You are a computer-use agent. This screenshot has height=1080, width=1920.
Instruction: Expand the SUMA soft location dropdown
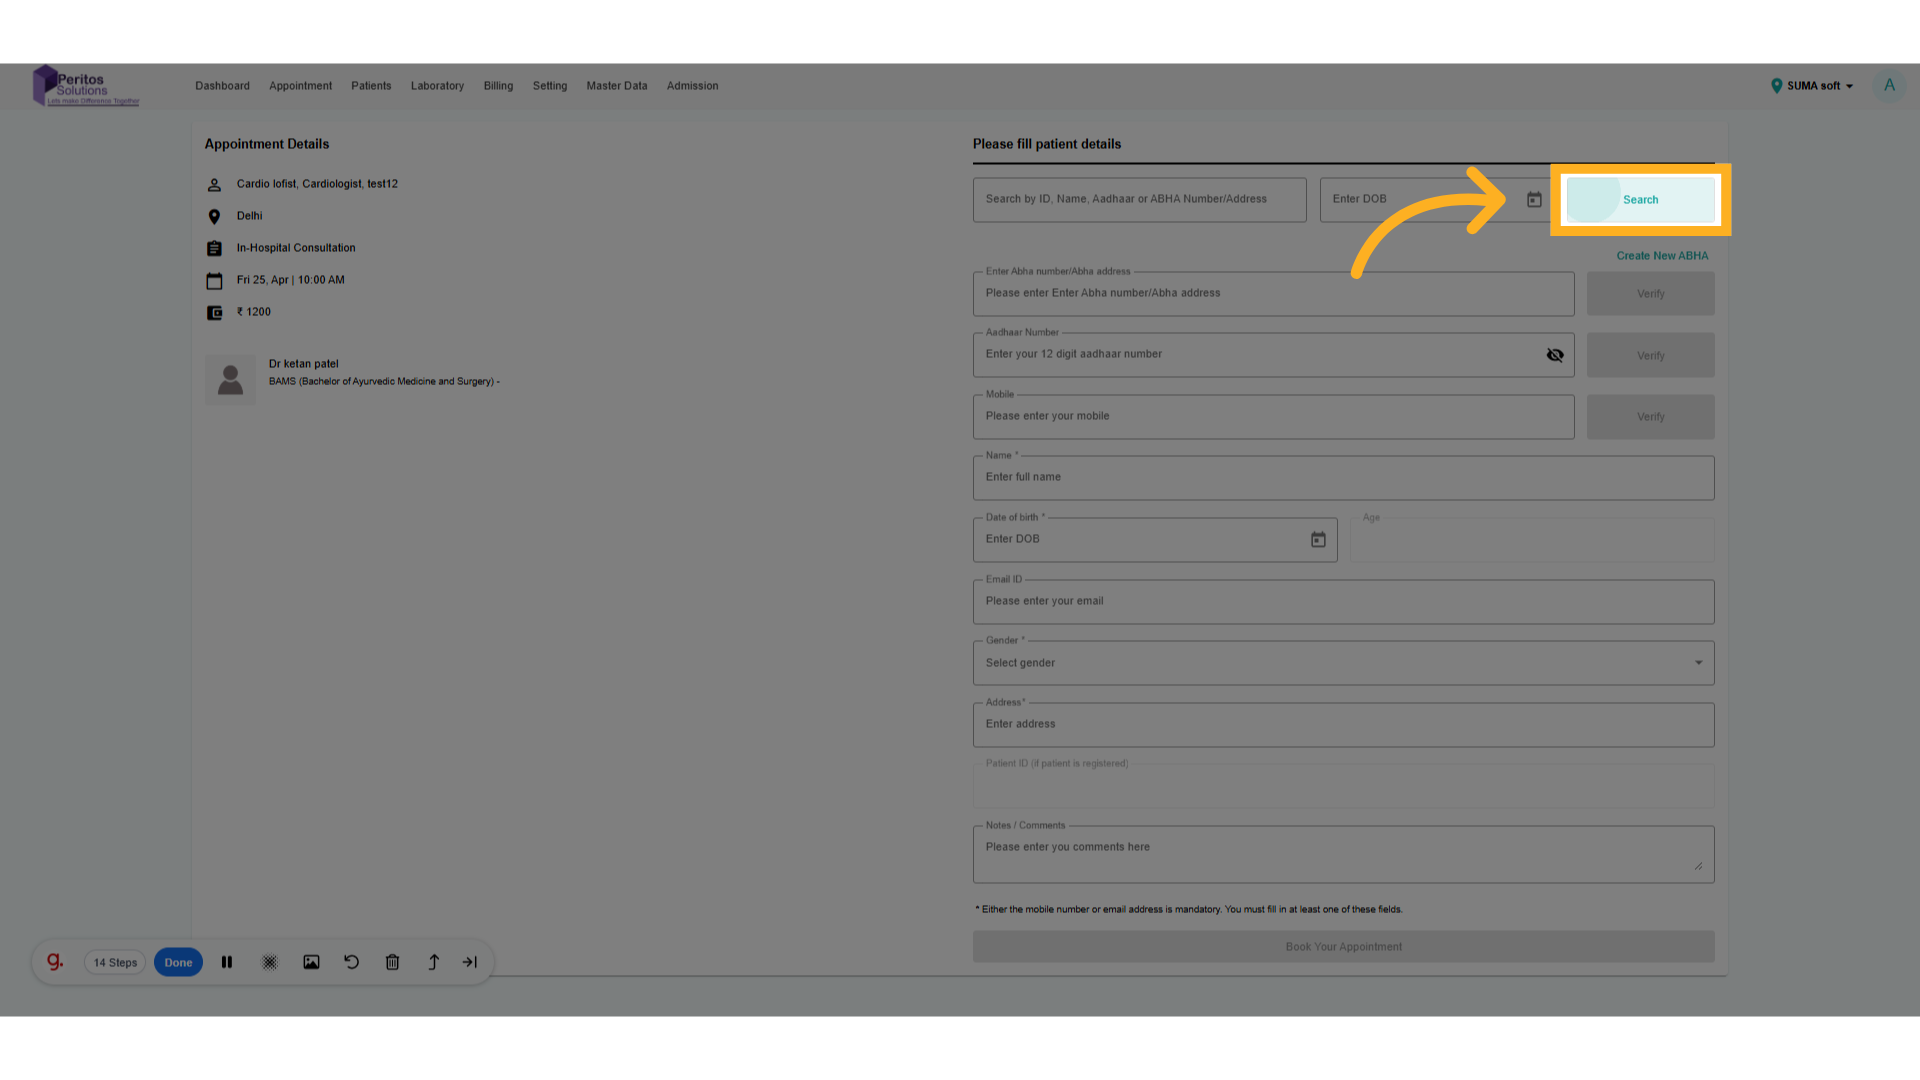pos(1811,86)
